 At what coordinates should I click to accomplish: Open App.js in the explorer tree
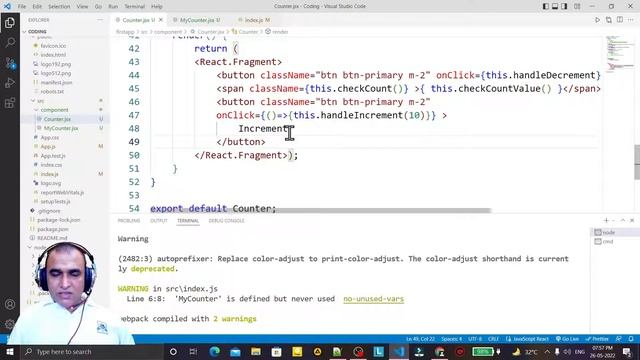tap(48, 147)
